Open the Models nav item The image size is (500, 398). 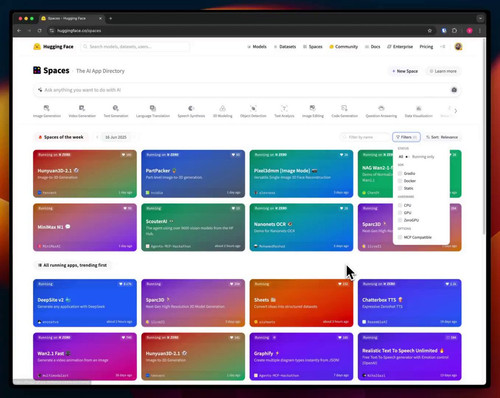point(257,47)
